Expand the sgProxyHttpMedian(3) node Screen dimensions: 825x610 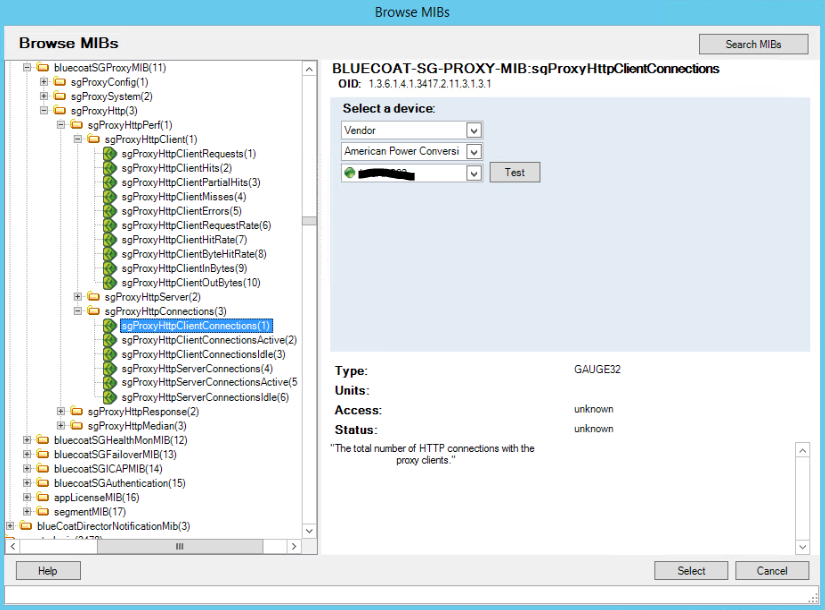click(61, 426)
